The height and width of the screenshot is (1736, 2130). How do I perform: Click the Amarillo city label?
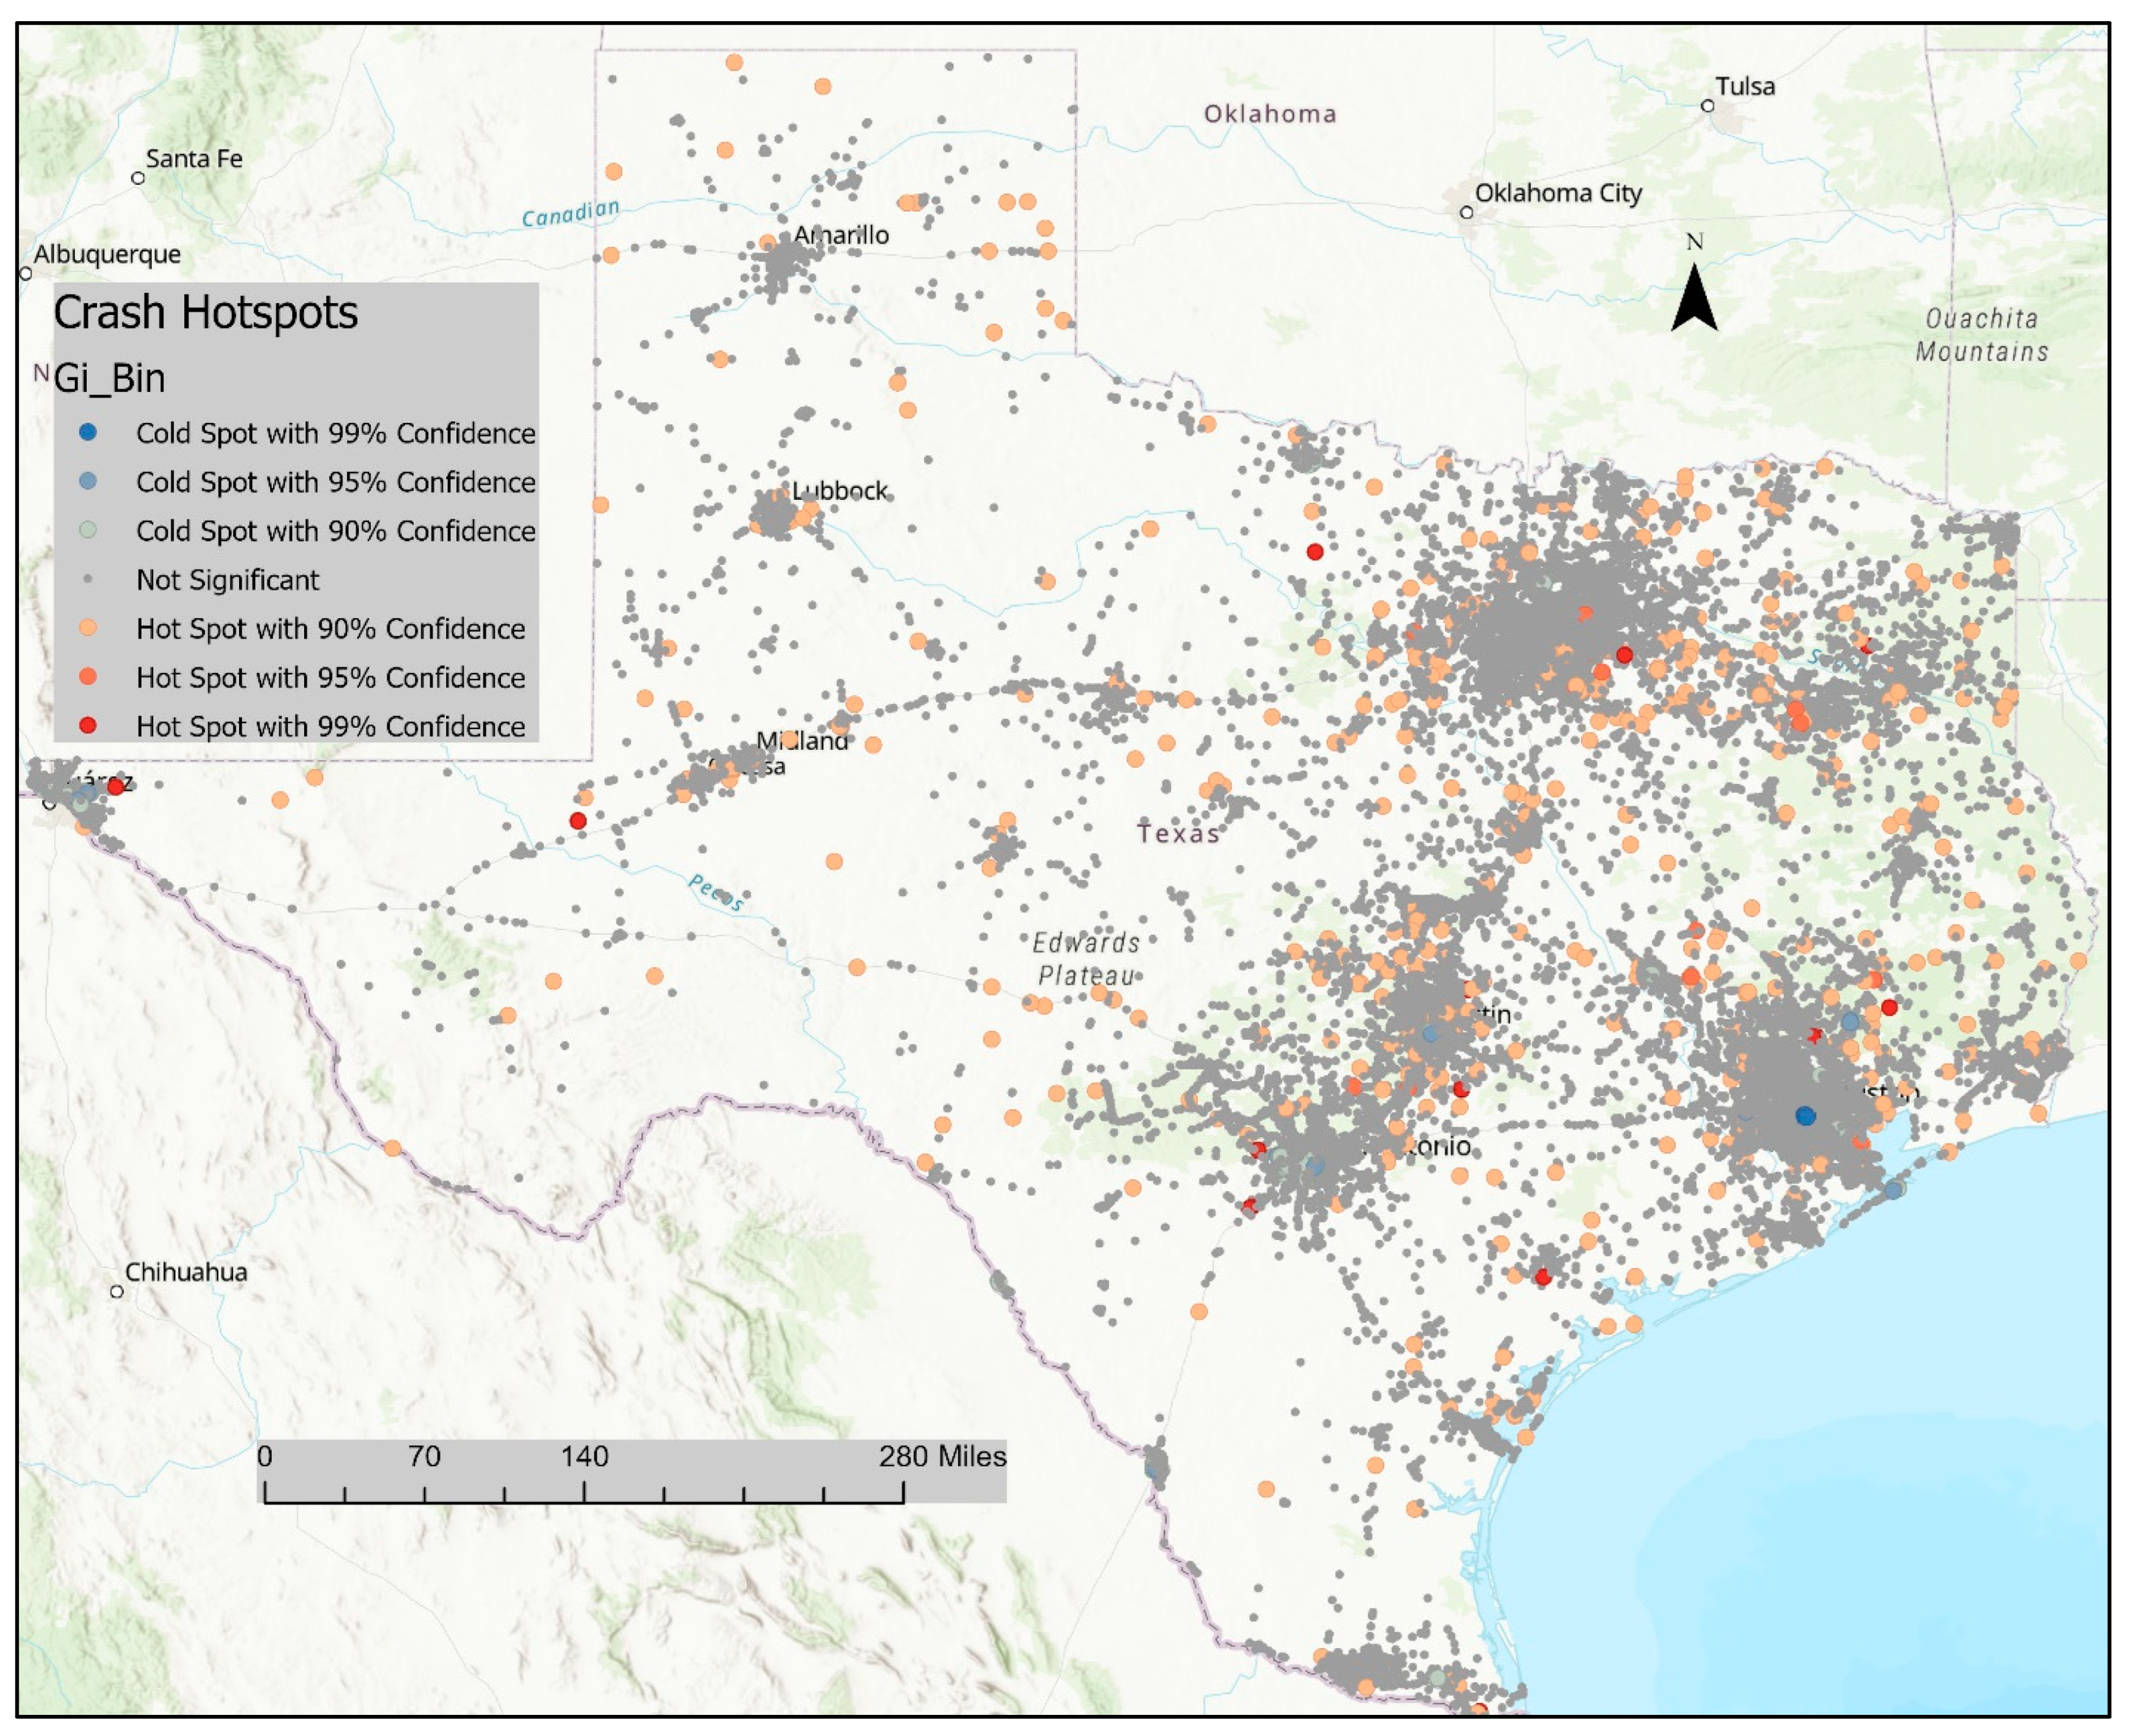[842, 235]
